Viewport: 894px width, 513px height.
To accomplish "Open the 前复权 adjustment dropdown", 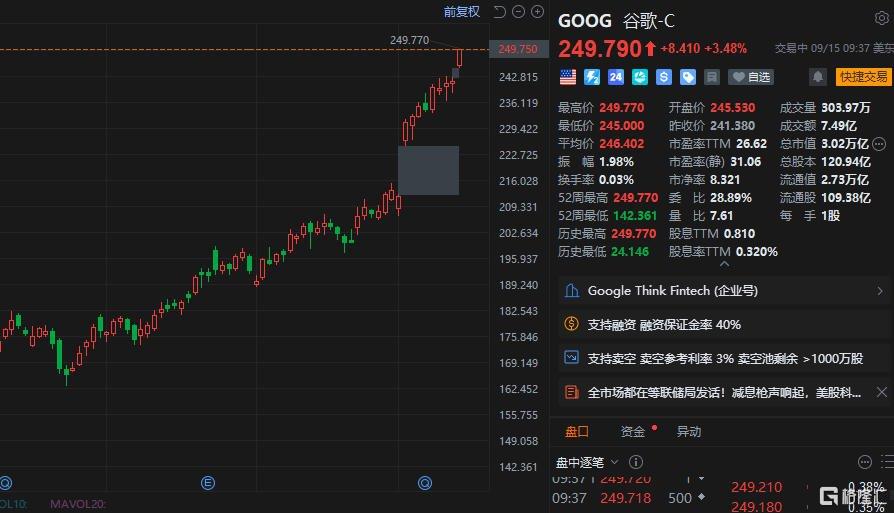I will pyautogui.click(x=462, y=11).
